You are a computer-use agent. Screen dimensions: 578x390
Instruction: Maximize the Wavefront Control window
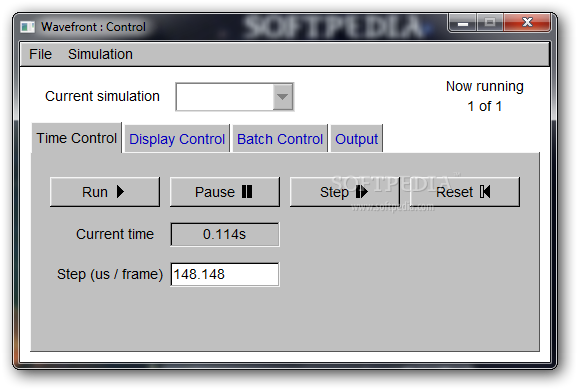pos(490,23)
